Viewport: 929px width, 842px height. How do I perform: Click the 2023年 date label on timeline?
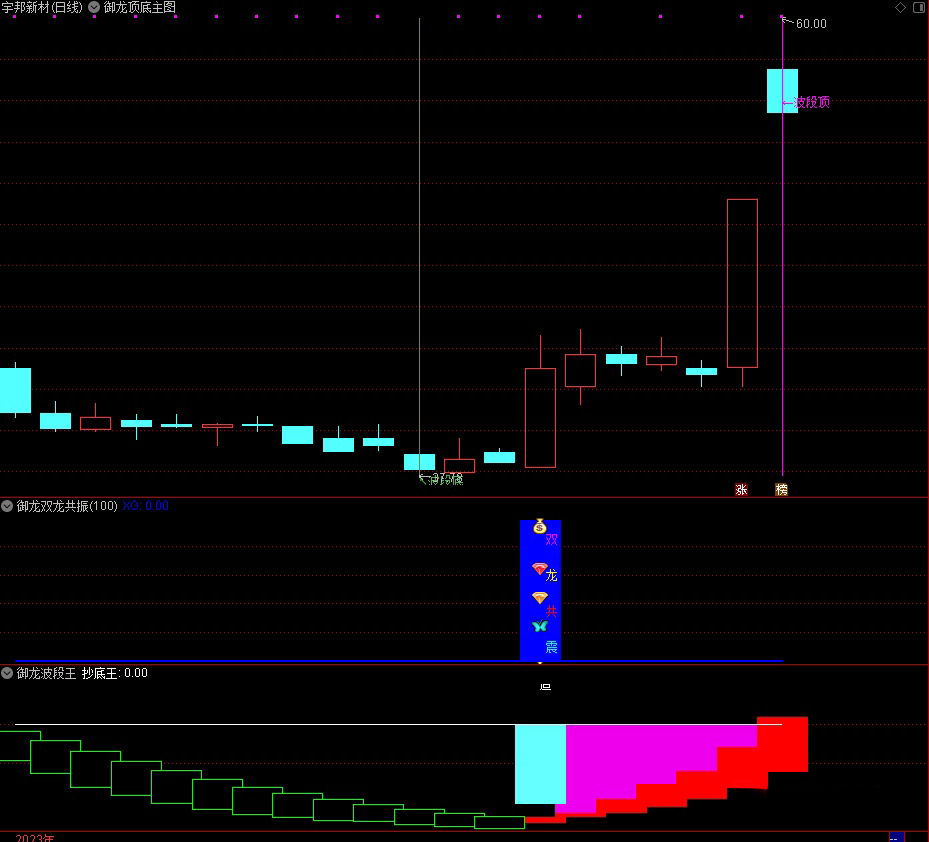(x=35, y=837)
